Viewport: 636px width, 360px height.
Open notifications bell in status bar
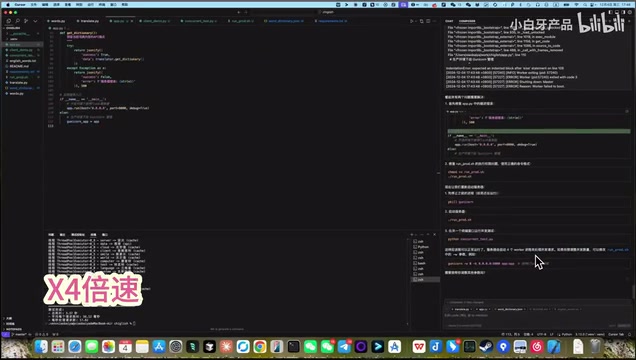coord(630,334)
